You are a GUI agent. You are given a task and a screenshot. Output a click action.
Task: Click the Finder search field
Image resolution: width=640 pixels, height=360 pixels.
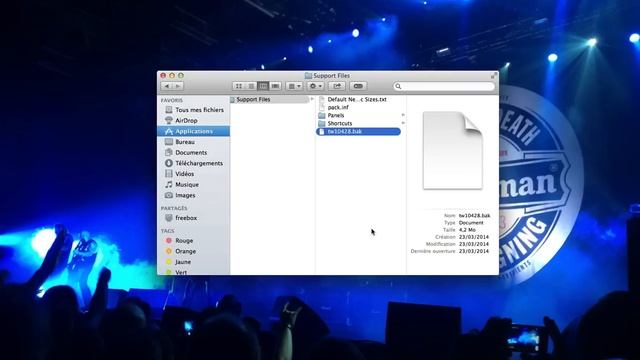(x=444, y=86)
